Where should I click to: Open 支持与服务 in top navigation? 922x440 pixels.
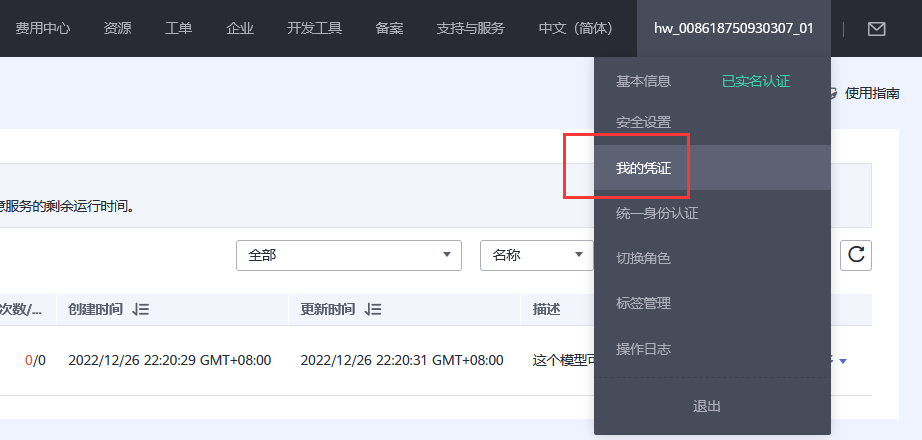click(x=470, y=28)
